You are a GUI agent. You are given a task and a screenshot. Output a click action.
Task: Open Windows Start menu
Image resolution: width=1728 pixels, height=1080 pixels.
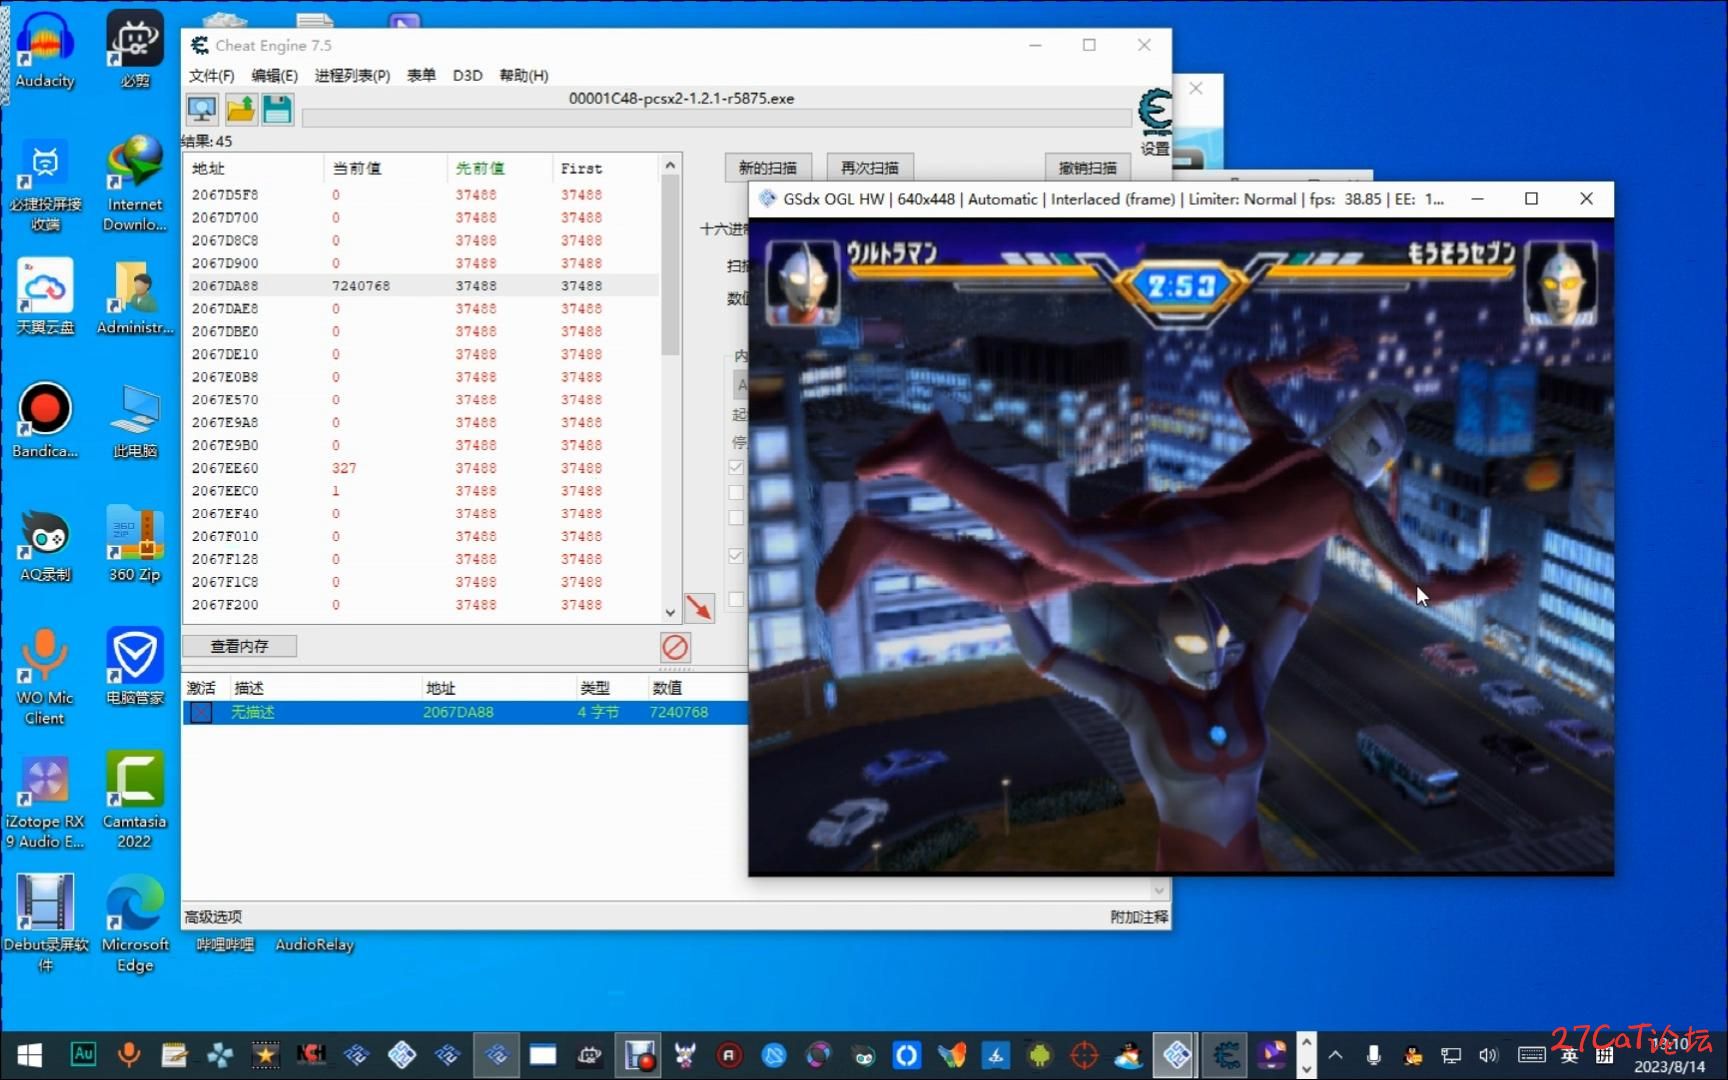[x=29, y=1055]
